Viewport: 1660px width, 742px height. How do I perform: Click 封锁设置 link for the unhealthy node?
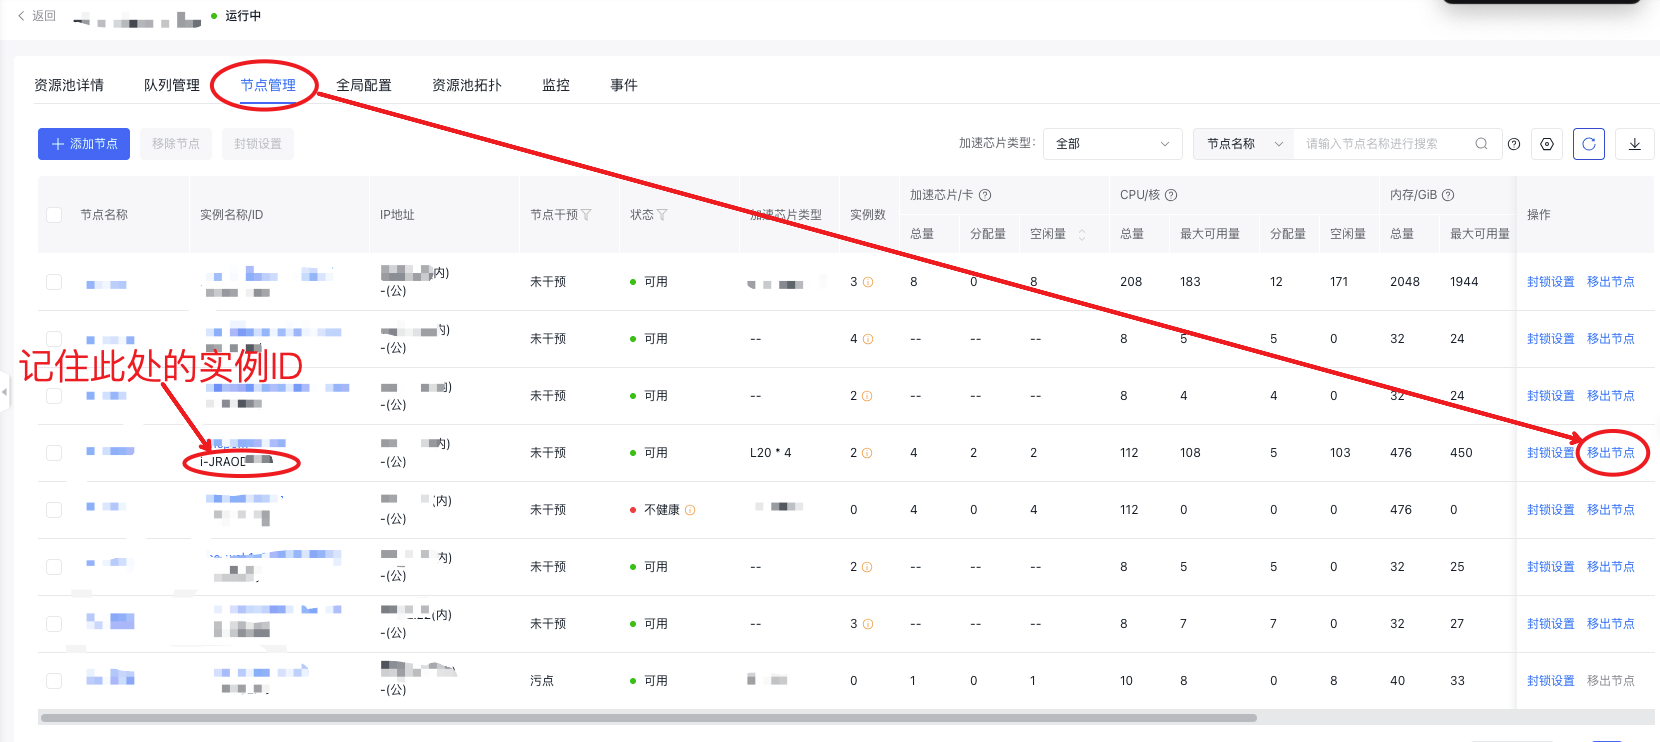tap(1550, 510)
